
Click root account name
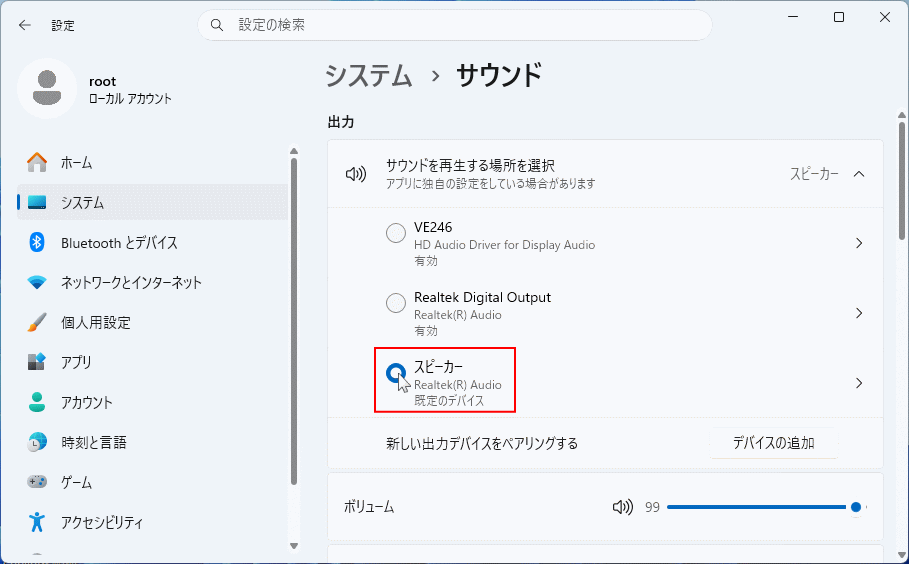pyautogui.click(x=103, y=81)
